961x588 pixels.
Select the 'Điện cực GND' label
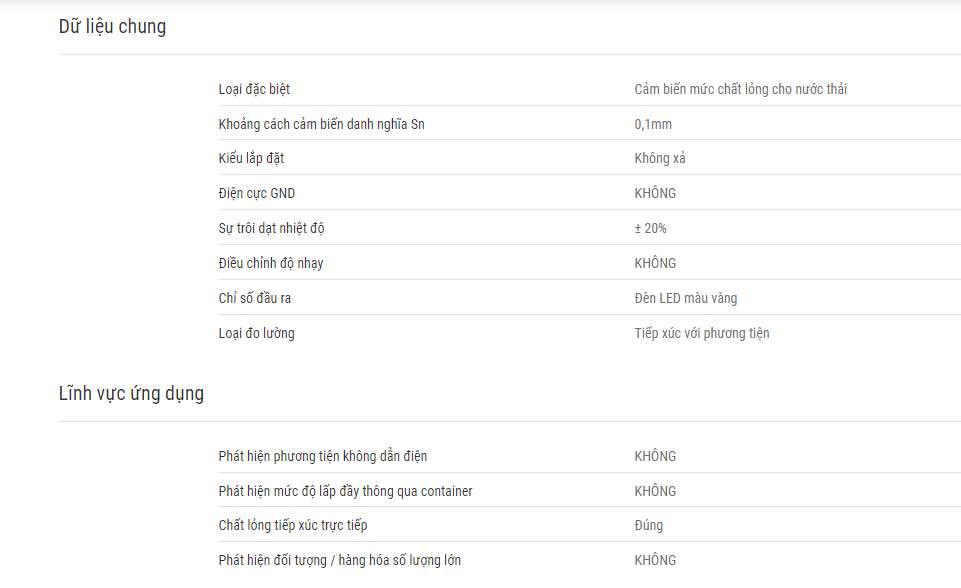click(257, 194)
